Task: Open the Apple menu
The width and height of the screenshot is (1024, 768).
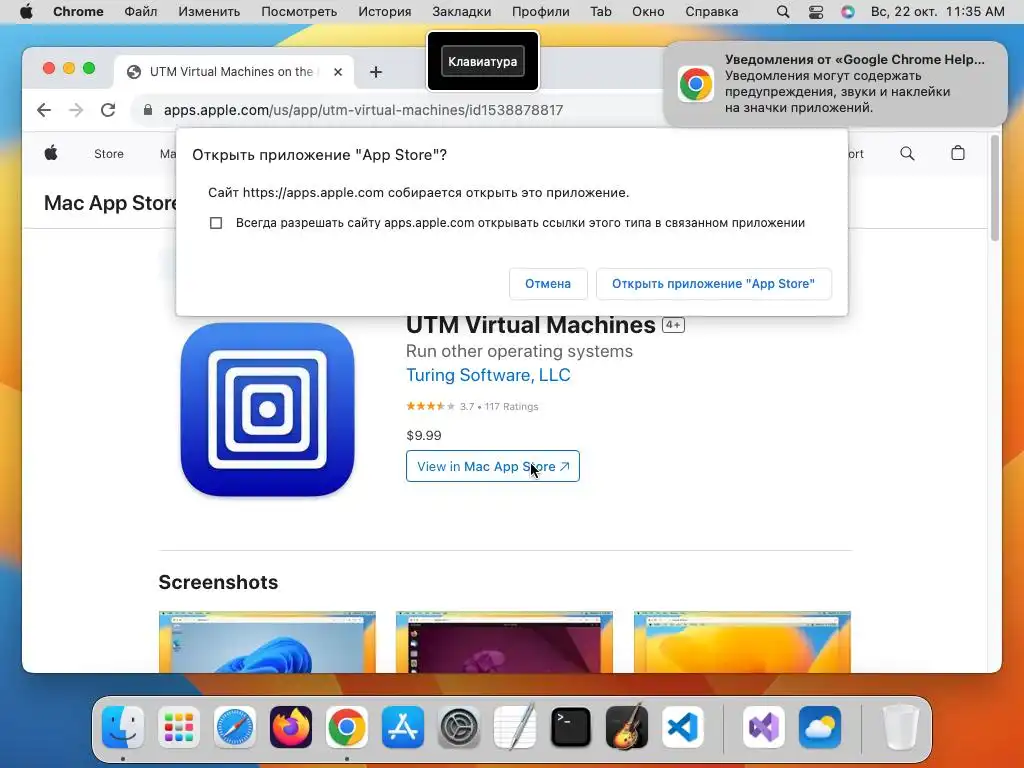Action: tap(26, 12)
